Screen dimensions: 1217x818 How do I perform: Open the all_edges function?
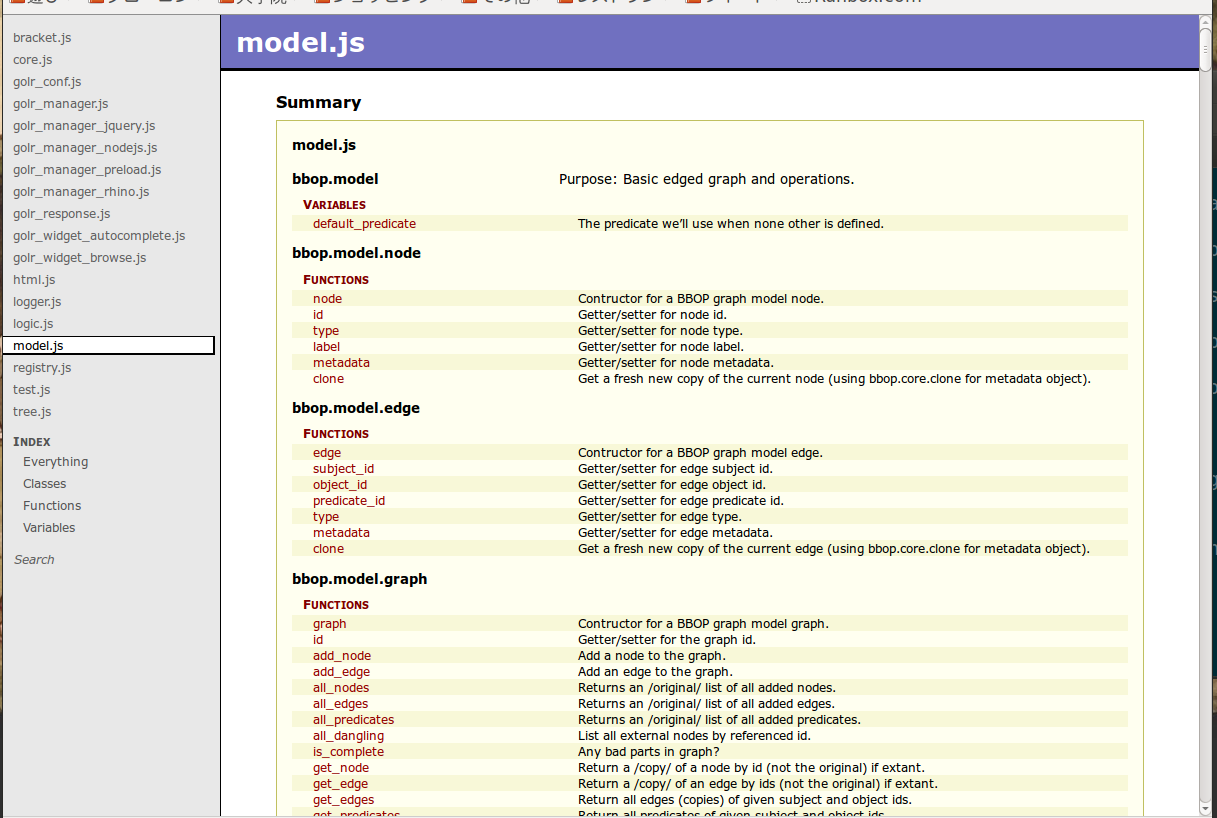[x=341, y=704]
